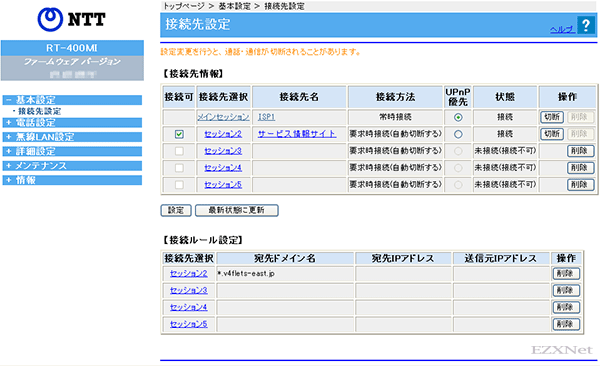Open the help question mark icon
The height and width of the screenshot is (366, 600).
[x=586, y=26]
